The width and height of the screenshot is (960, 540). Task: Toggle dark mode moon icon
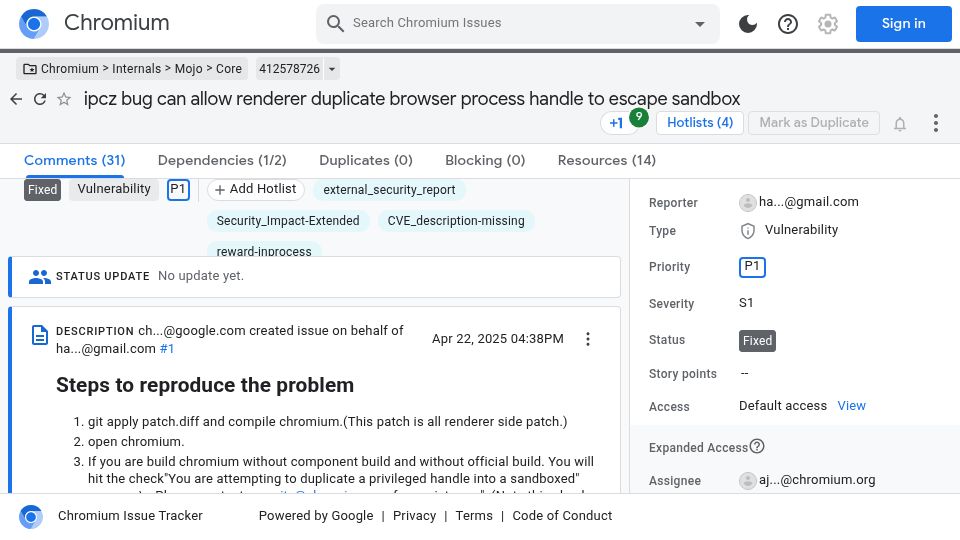coord(748,24)
